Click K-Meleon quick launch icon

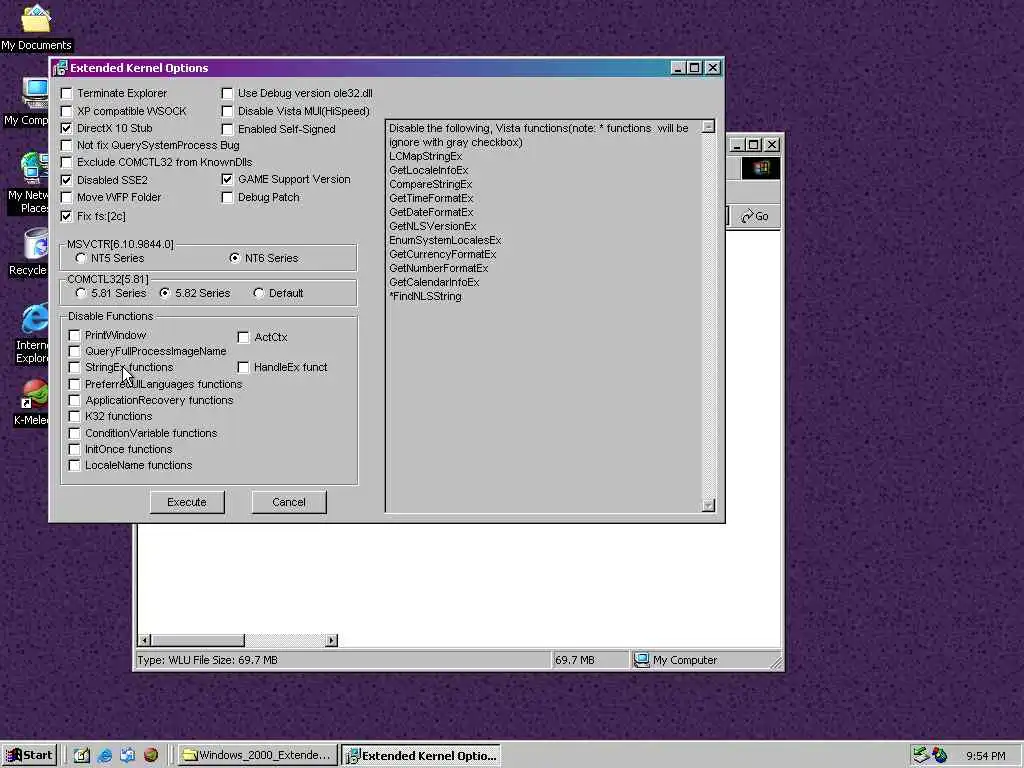151,756
